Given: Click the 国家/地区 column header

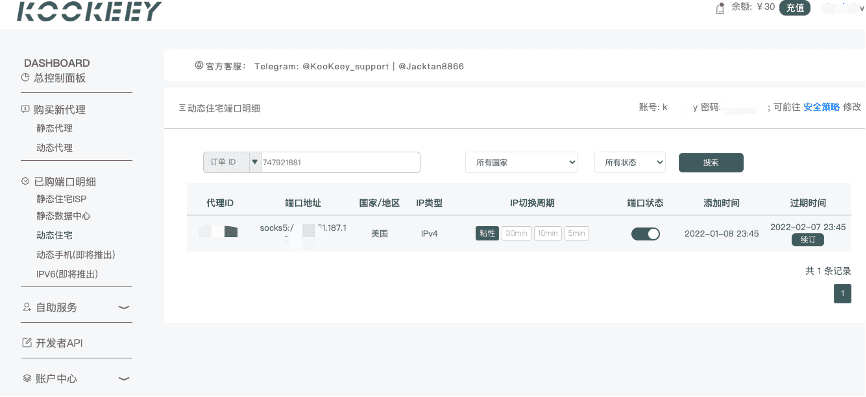Looking at the screenshot, I should click(x=379, y=203).
